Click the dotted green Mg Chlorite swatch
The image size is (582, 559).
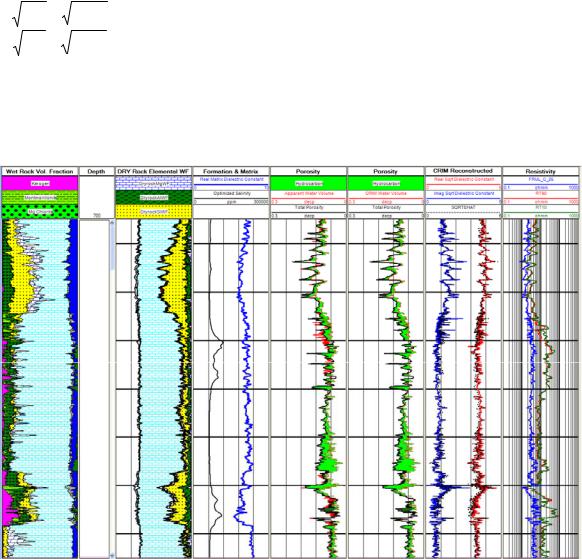click(40, 212)
